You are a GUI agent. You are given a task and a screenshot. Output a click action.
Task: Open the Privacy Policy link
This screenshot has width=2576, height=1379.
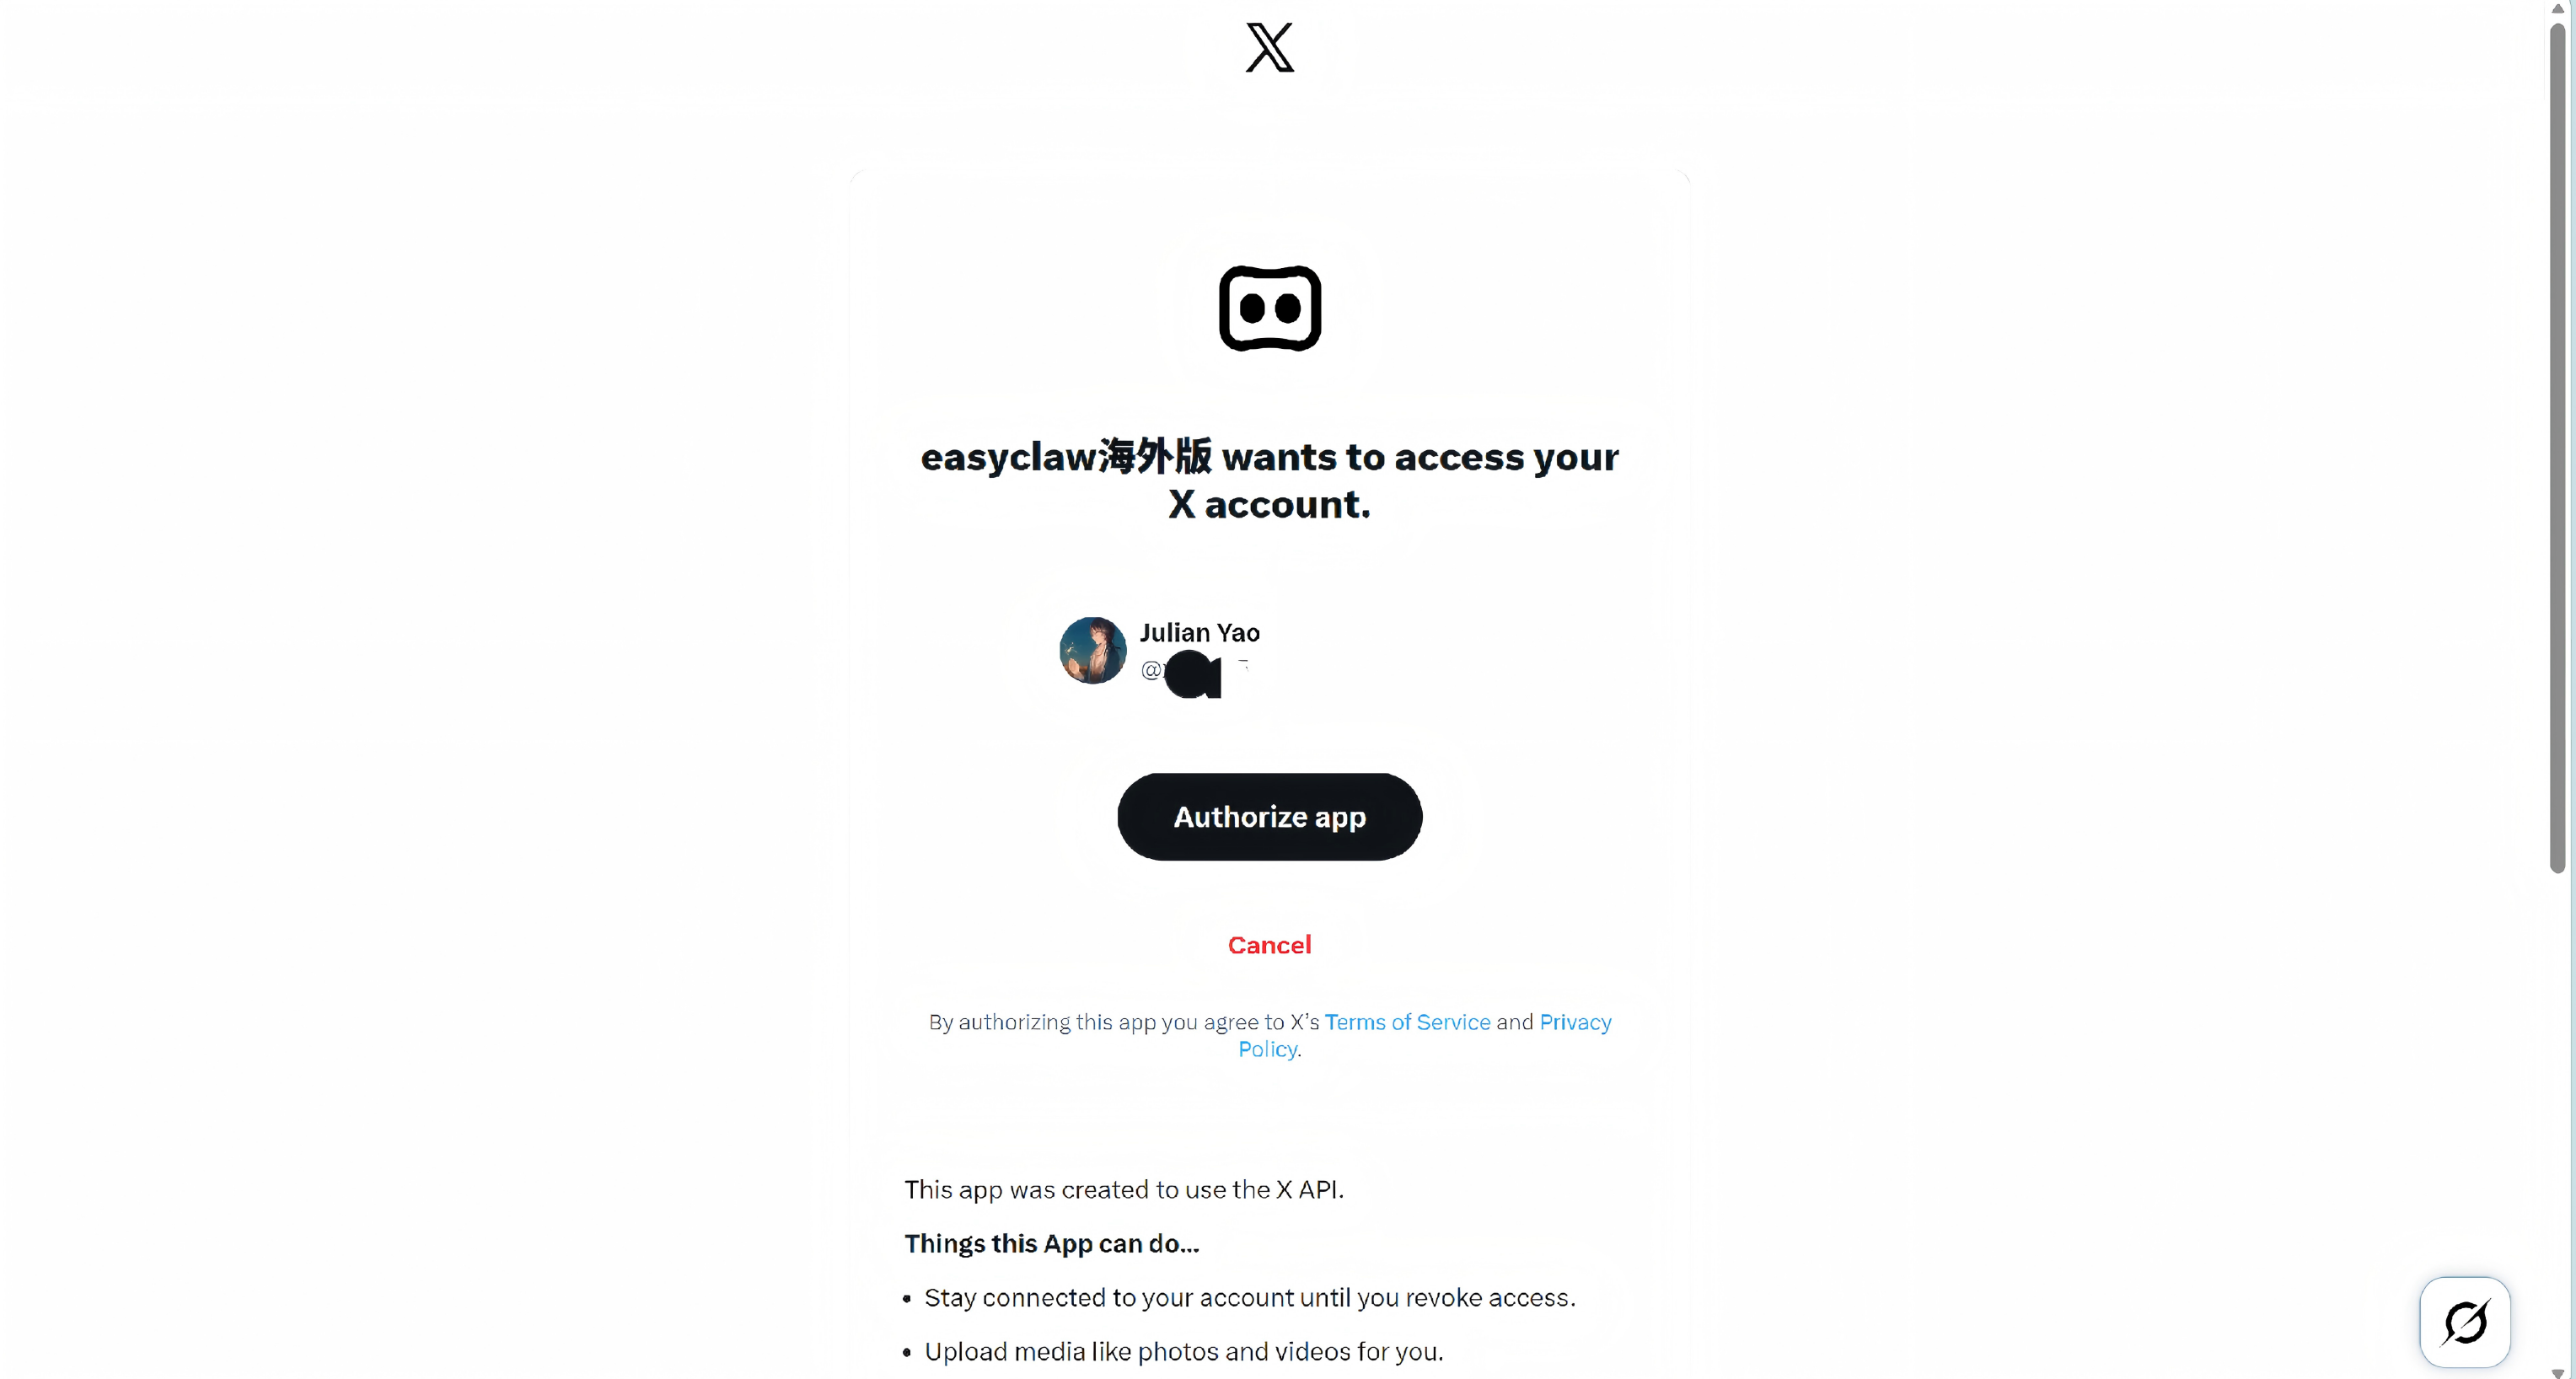[x=1425, y=1035]
